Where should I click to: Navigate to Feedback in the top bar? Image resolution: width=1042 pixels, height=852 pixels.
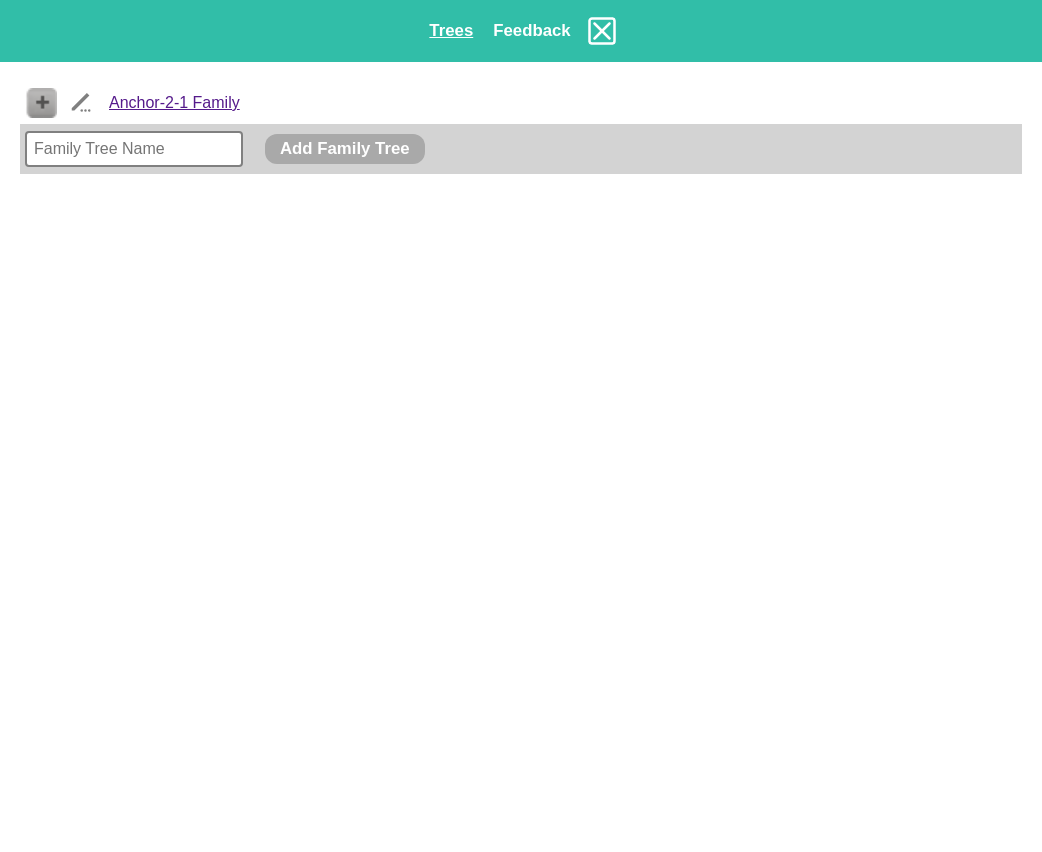[531, 31]
